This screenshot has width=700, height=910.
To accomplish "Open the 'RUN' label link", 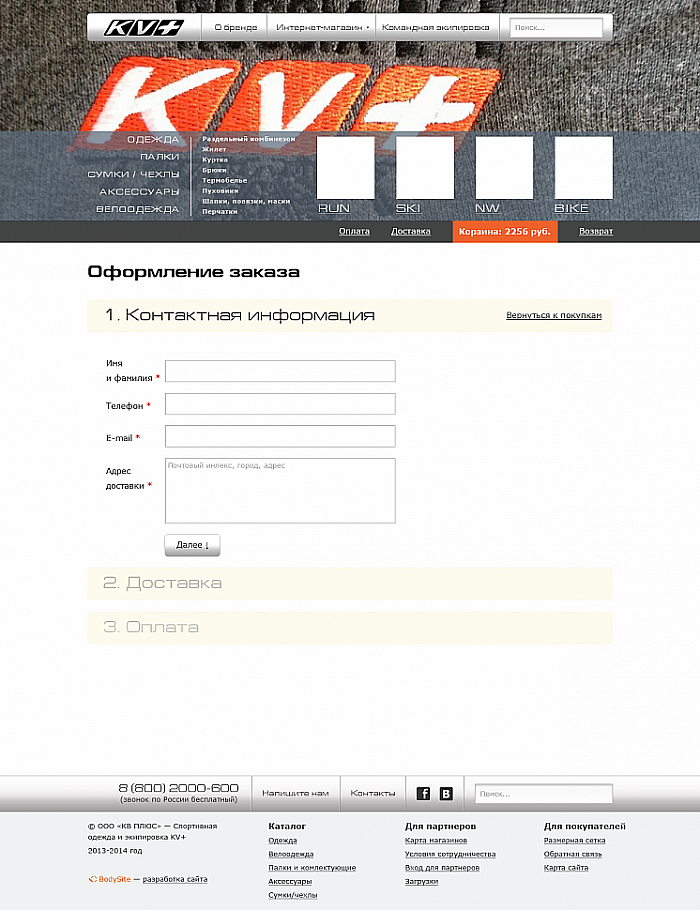I will 334,208.
